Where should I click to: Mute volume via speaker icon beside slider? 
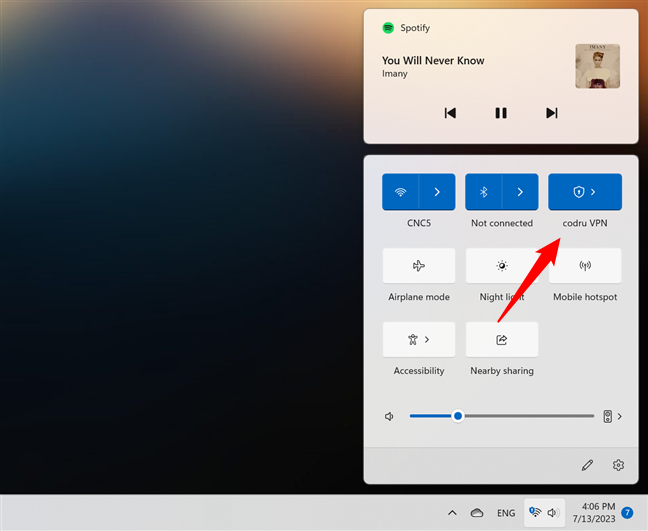389,416
